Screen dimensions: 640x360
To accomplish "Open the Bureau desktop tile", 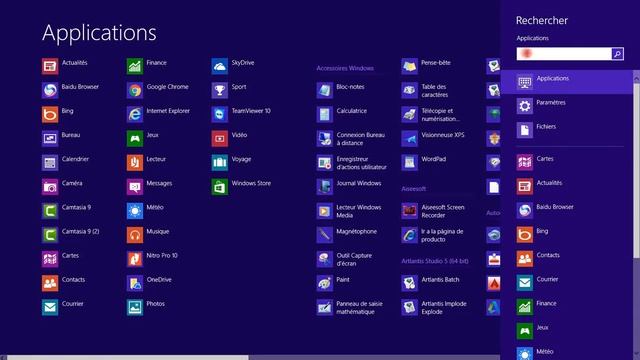I will pos(50,139).
